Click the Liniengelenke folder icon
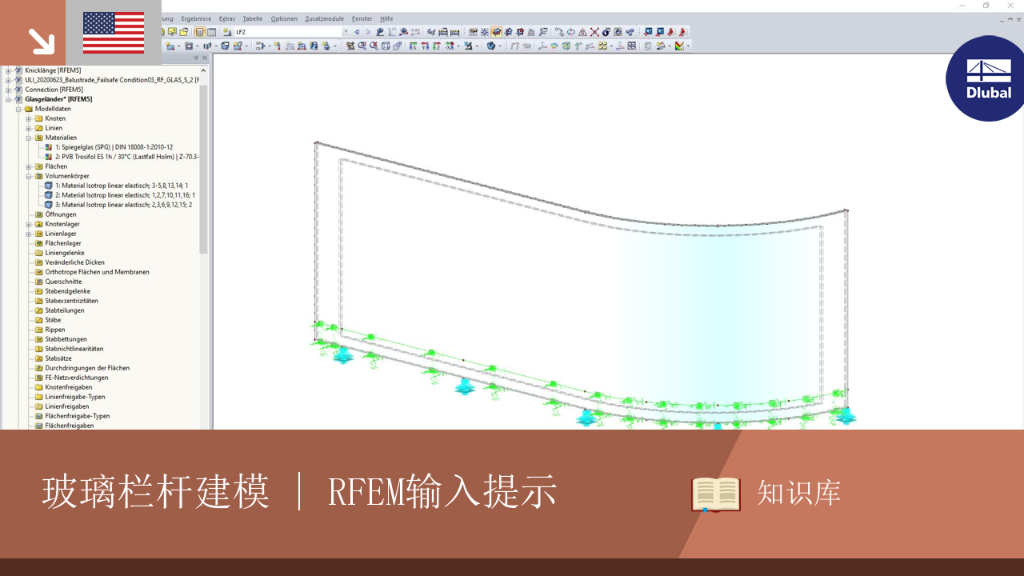The width and height of the screenshot is (1024, 576). tap(39, 253)
